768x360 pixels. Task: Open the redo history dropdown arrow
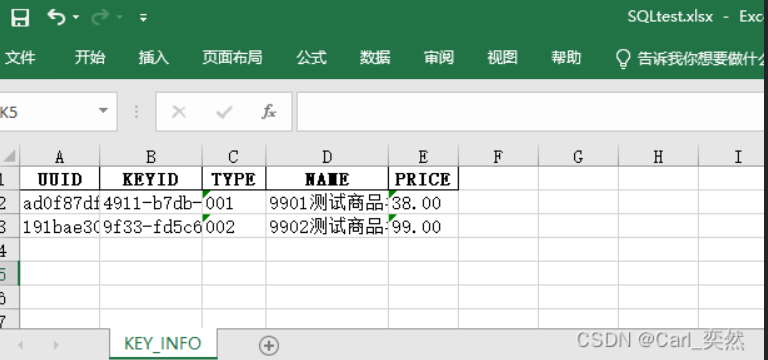pyautogui.click(x=120, y=18)
